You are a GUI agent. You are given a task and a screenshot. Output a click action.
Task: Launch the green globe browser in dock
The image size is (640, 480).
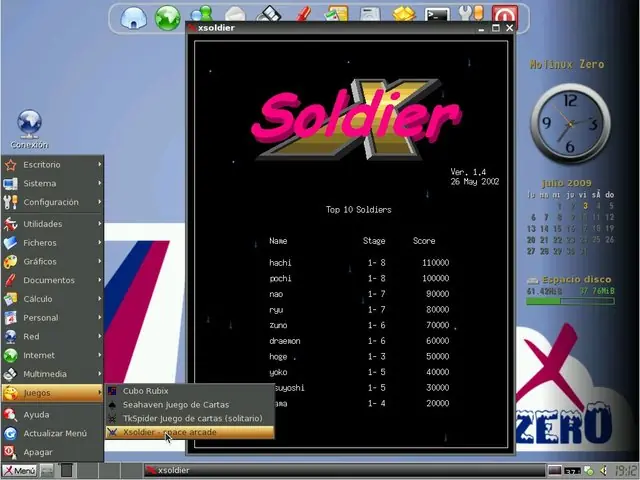167,18
